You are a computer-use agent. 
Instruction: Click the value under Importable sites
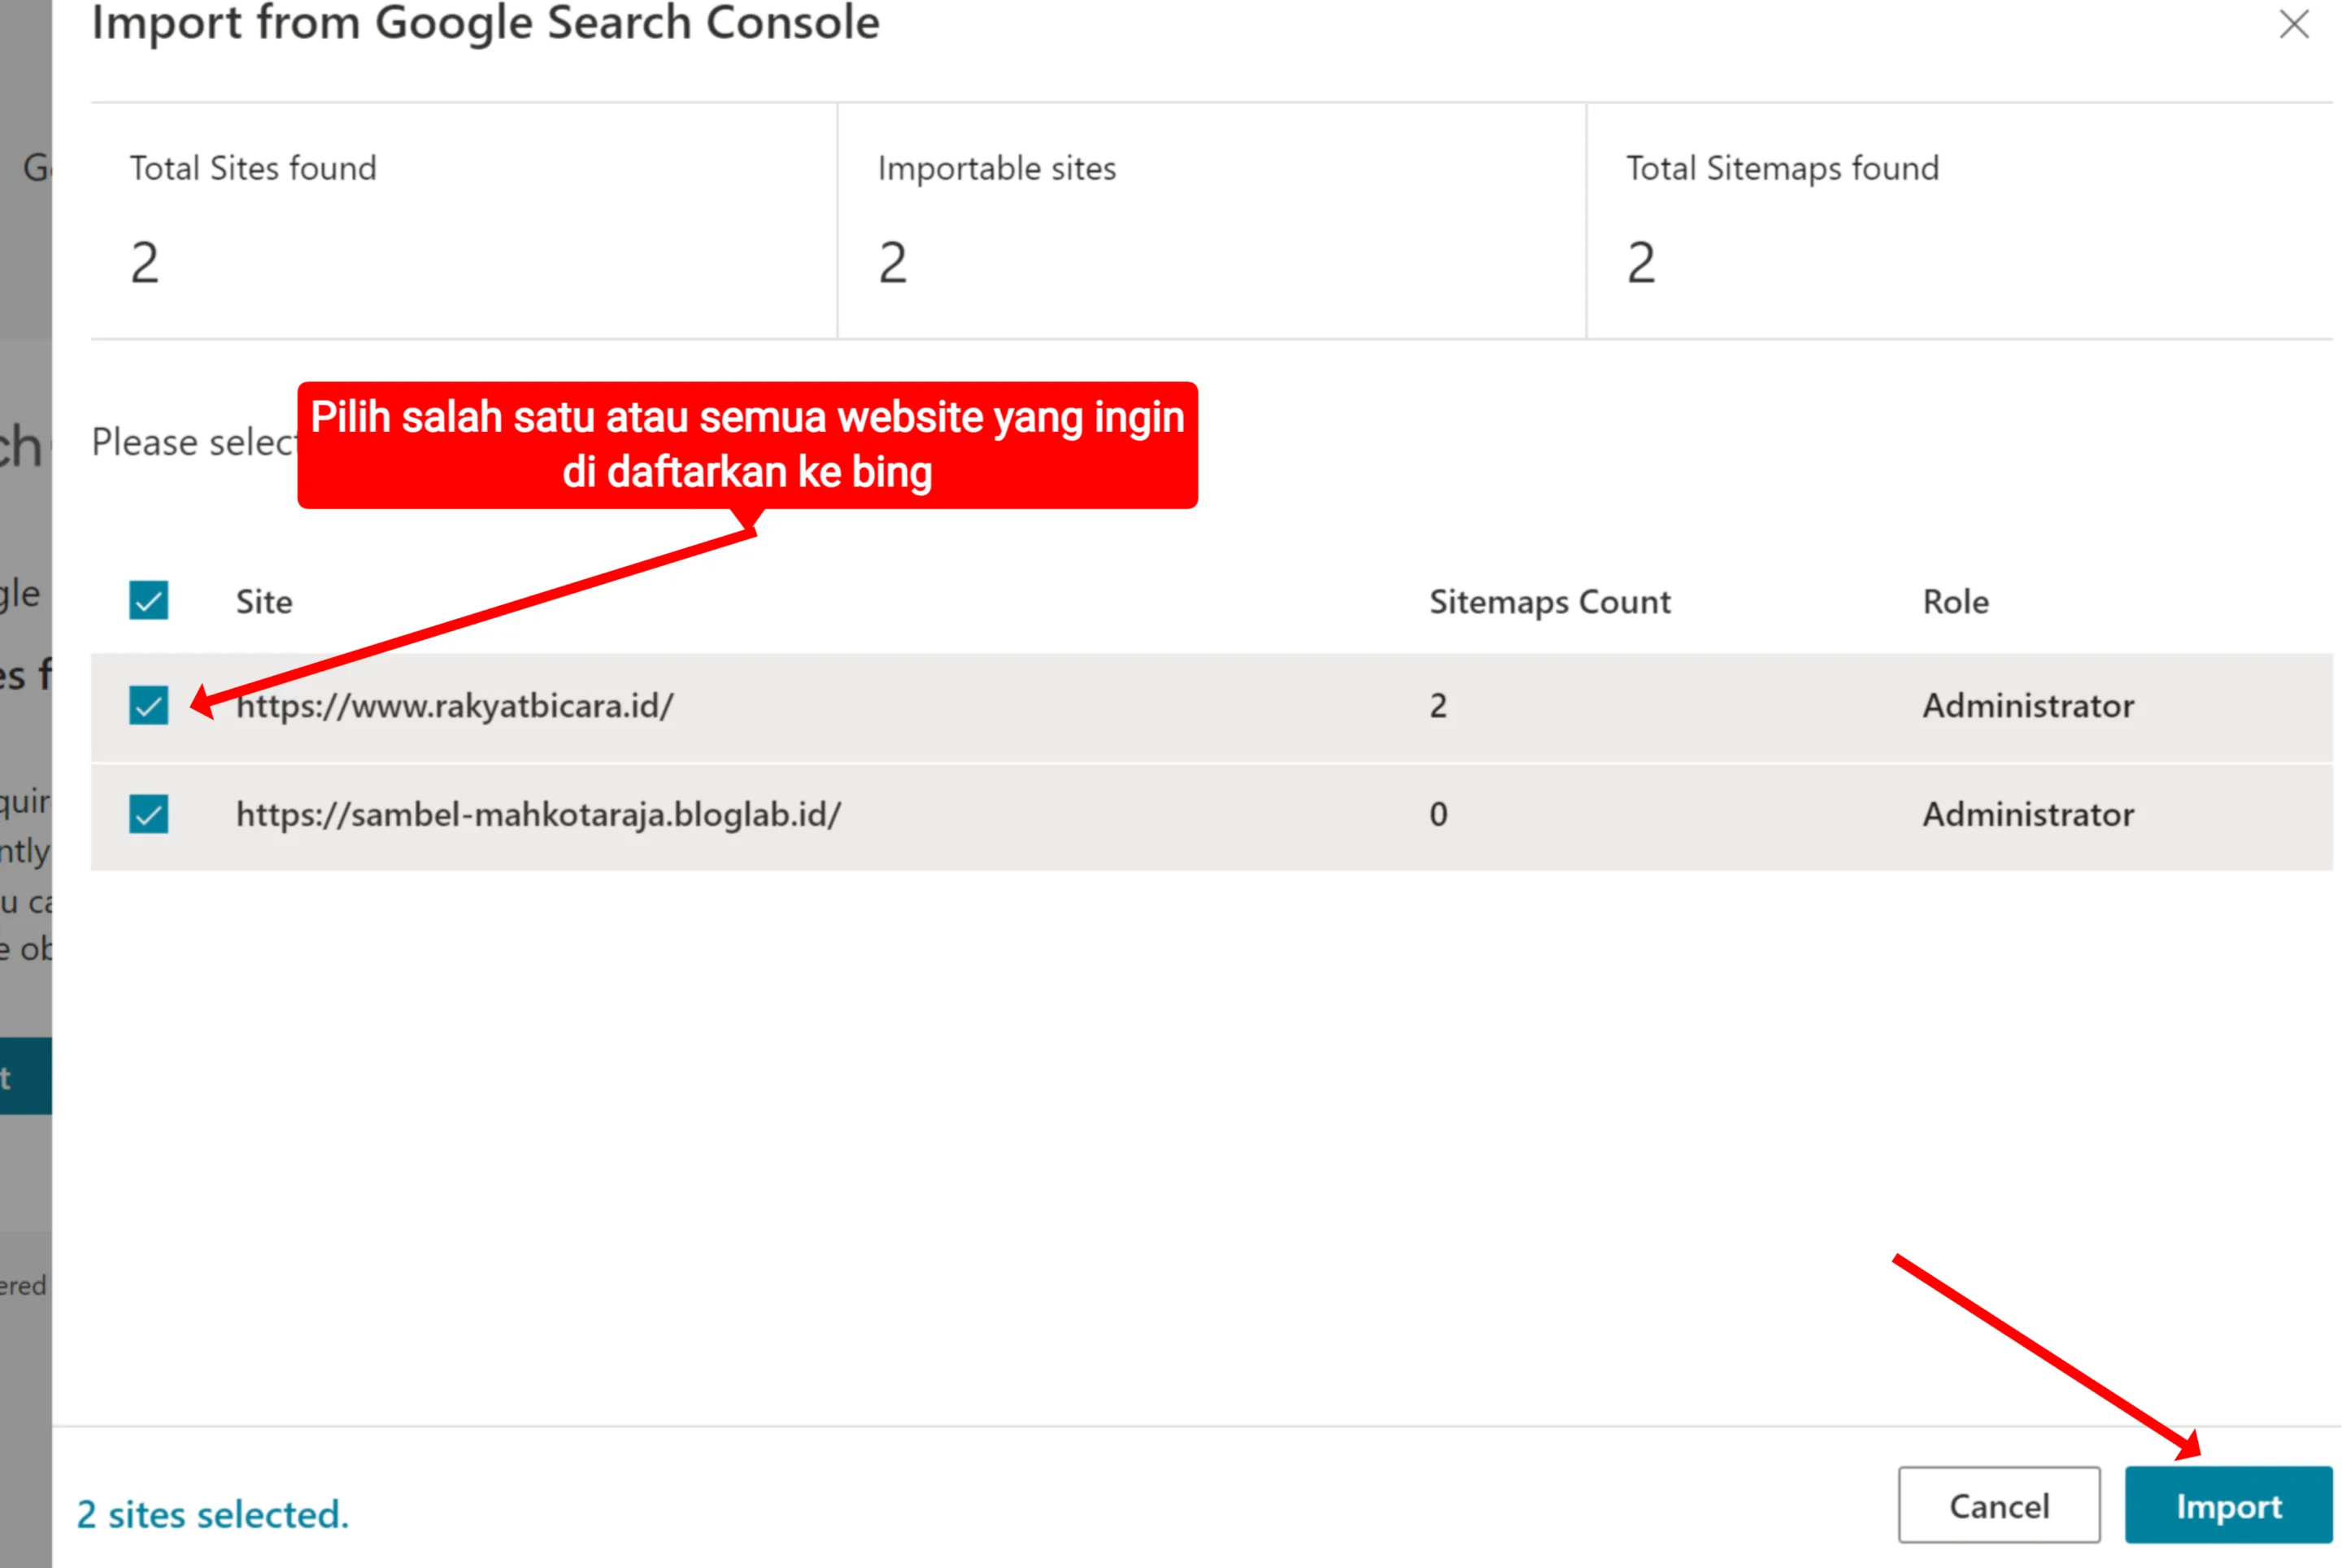[893, 263]
